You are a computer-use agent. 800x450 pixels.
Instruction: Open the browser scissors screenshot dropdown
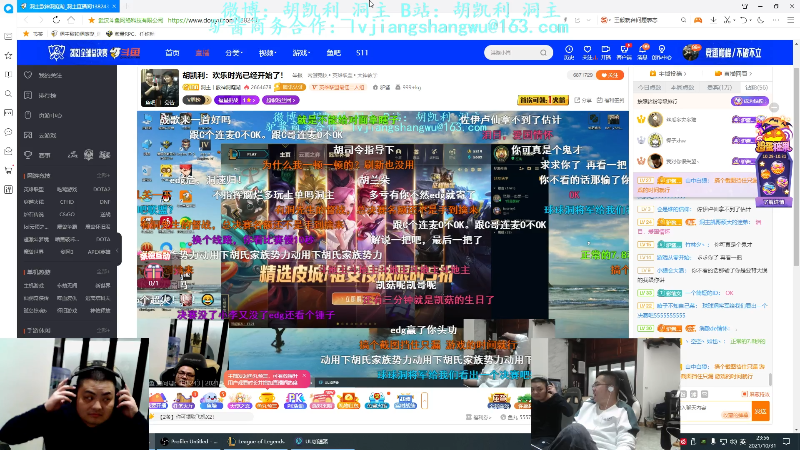(729, 20)
